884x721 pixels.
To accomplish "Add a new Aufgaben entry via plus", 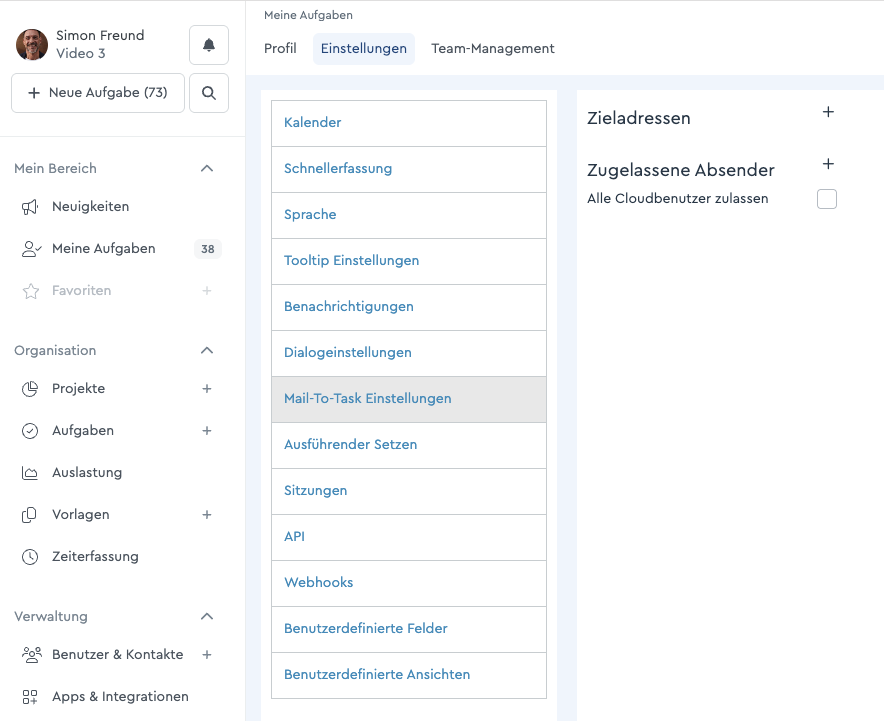I will (207, 431).
